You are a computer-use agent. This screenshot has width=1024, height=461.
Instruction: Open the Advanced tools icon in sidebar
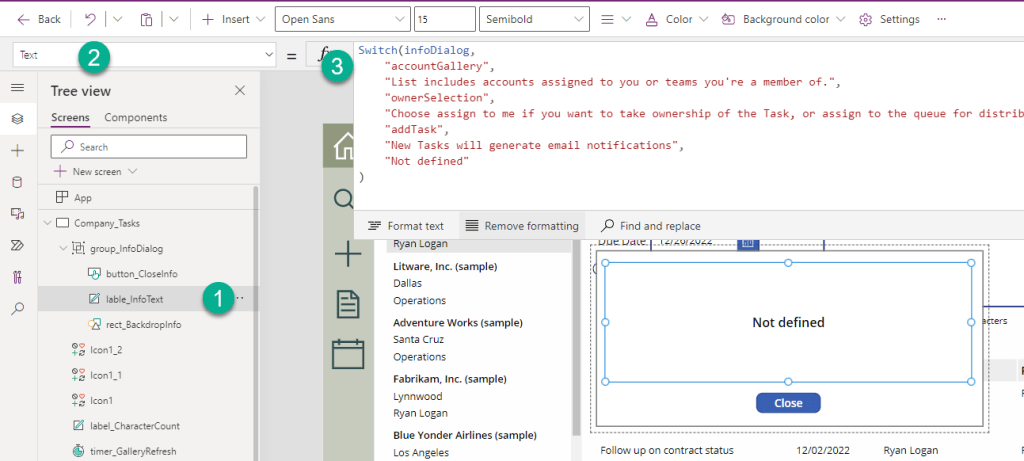click(18, 277)
